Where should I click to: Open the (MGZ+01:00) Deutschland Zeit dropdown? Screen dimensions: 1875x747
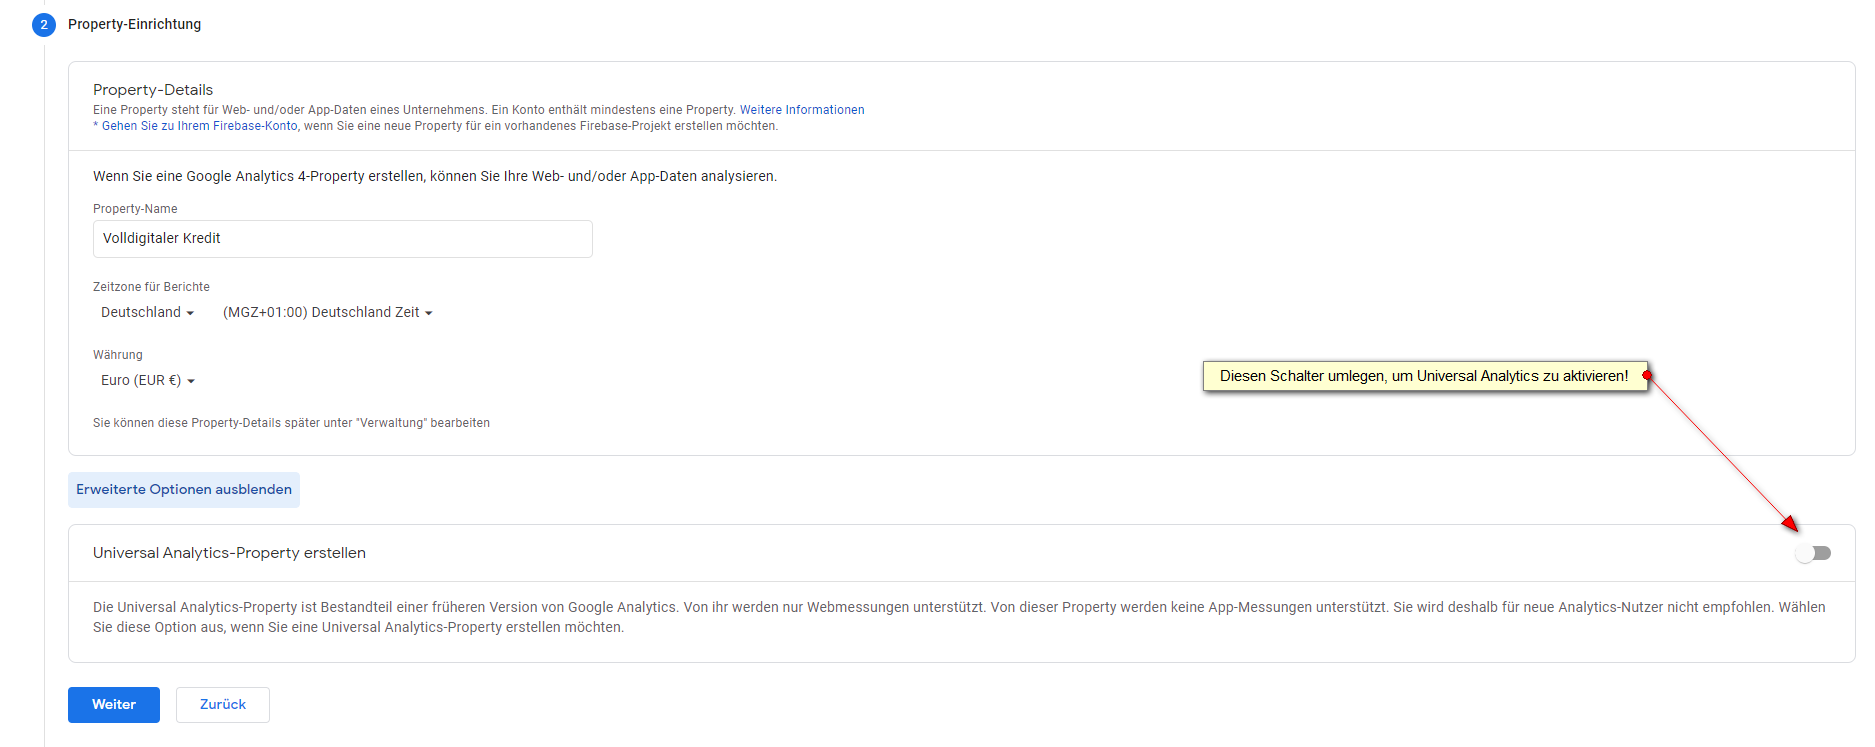[x=327, y=312]
